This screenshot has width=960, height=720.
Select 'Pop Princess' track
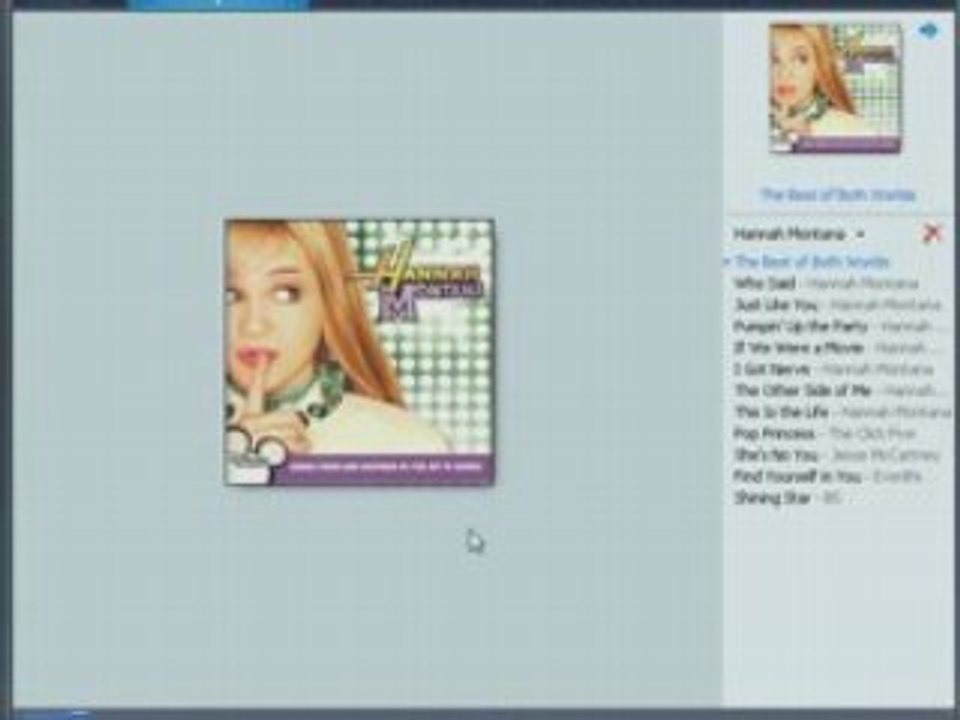824,433
